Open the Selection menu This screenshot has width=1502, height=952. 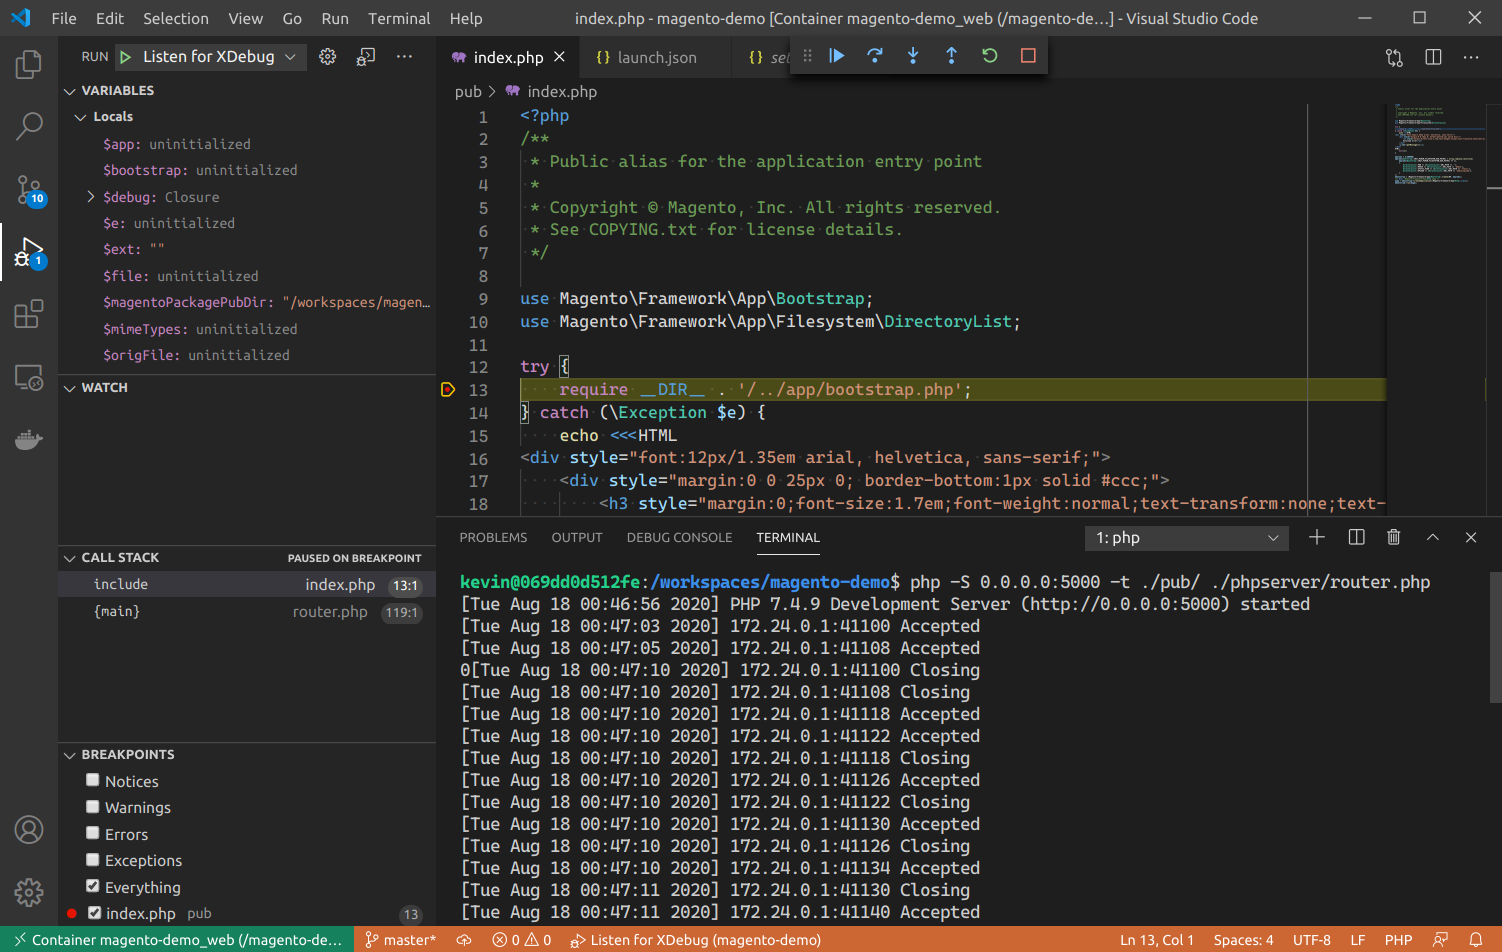[176, 18]
